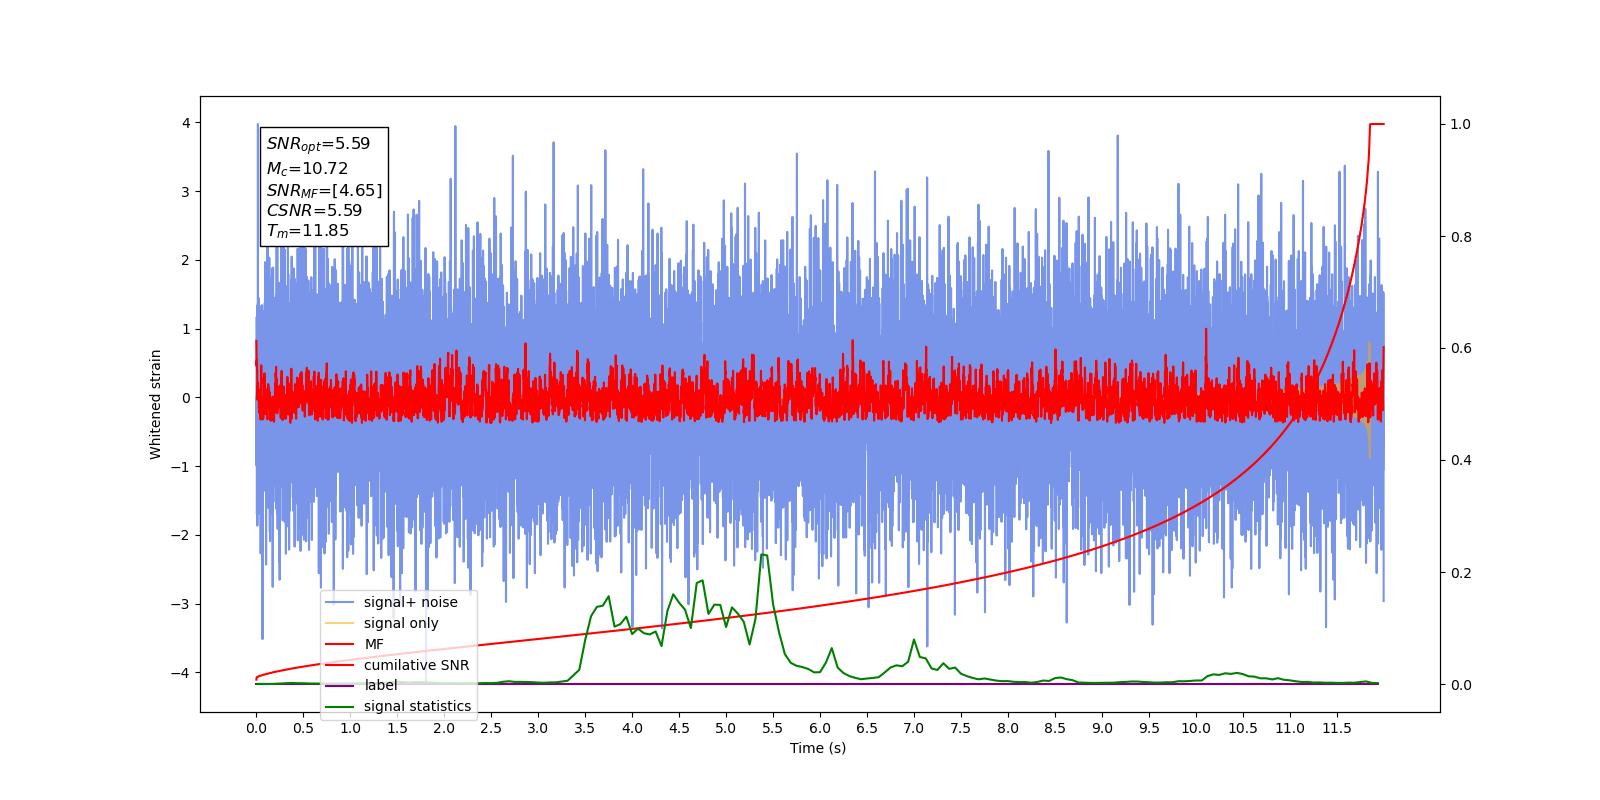Click the left y-axis tick label −3
The width and height of the screenshot is (1600, 800).
(x=179, y=604)
